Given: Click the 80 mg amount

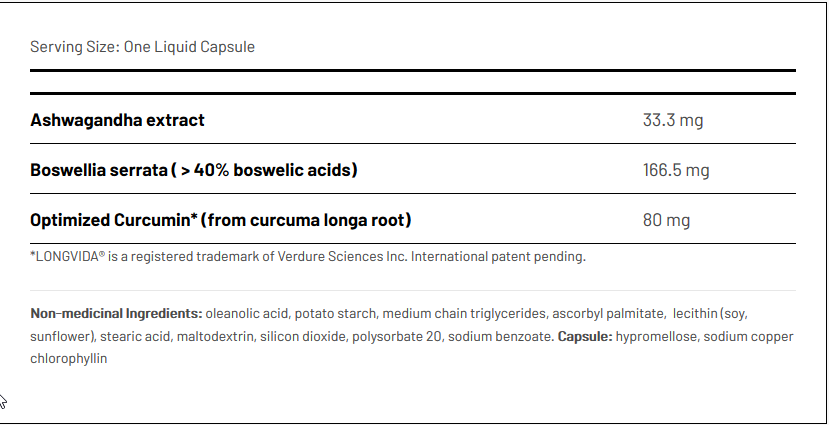Looking at the screenshot, I should pos(666,220).
